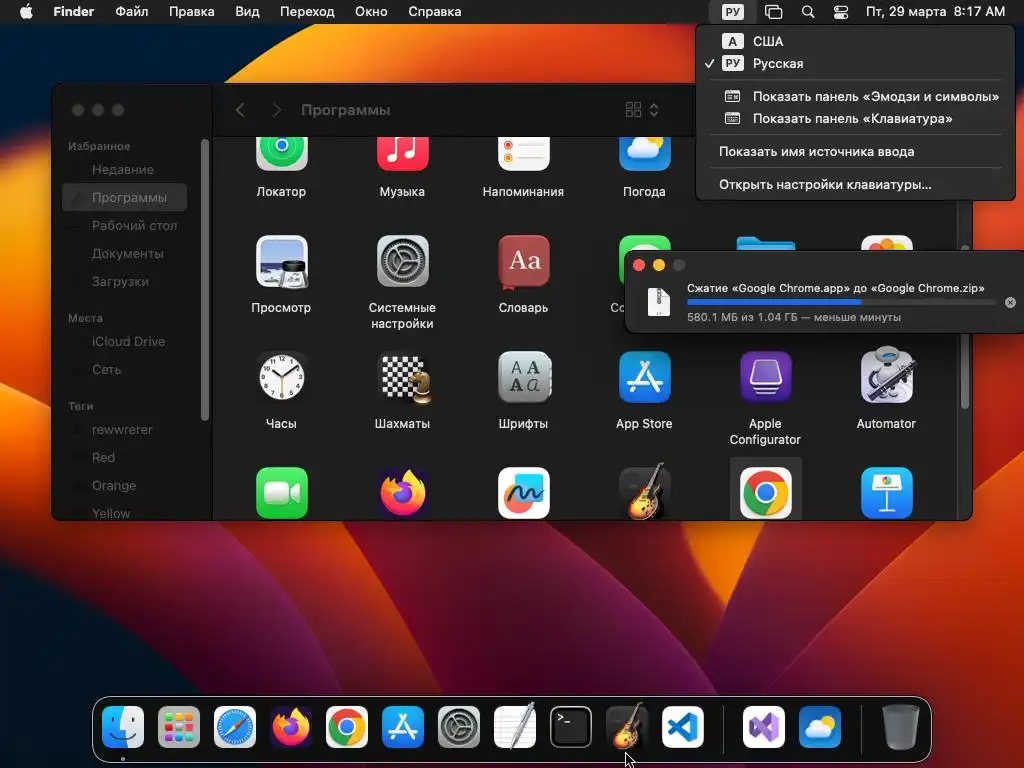
Task: Open Системные настройки in Finder window
Action: [x=402, y=262]
